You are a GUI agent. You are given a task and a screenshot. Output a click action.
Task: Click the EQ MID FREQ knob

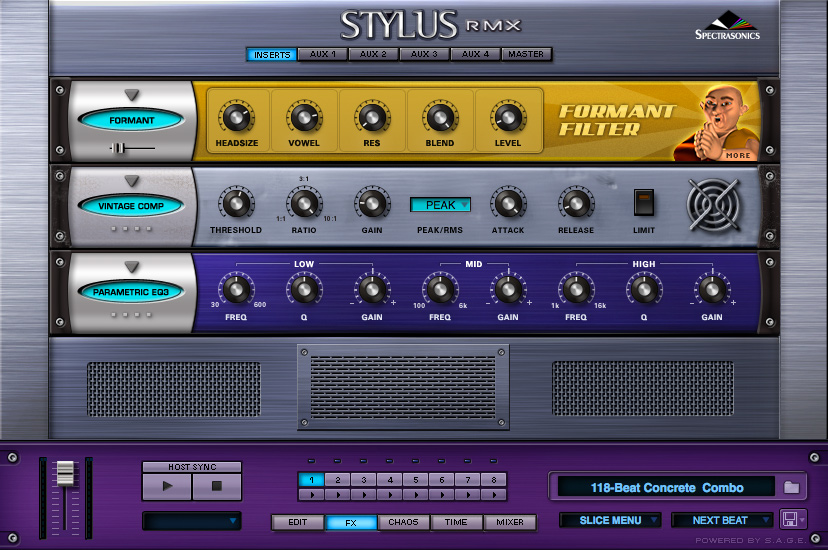(x=440, y=289)
